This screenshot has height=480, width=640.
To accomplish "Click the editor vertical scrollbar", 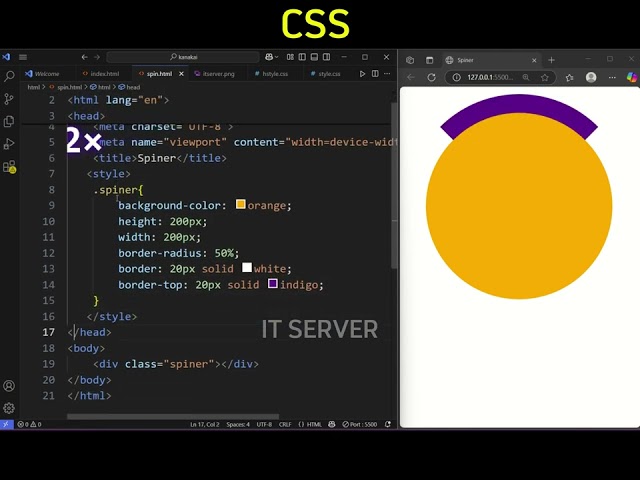I will 394,186.
